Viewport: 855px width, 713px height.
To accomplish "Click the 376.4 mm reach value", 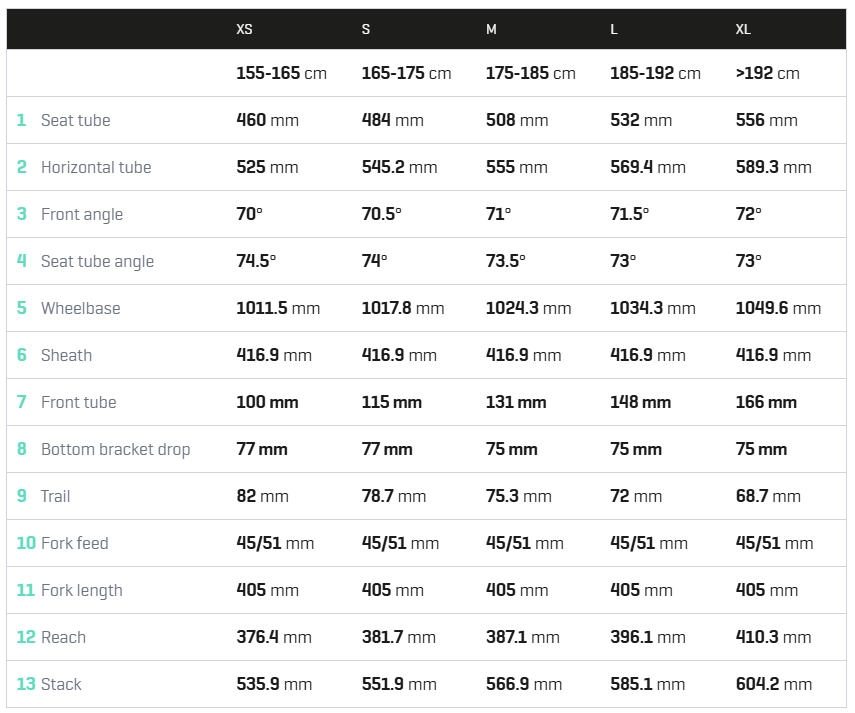I will (274, 637).
